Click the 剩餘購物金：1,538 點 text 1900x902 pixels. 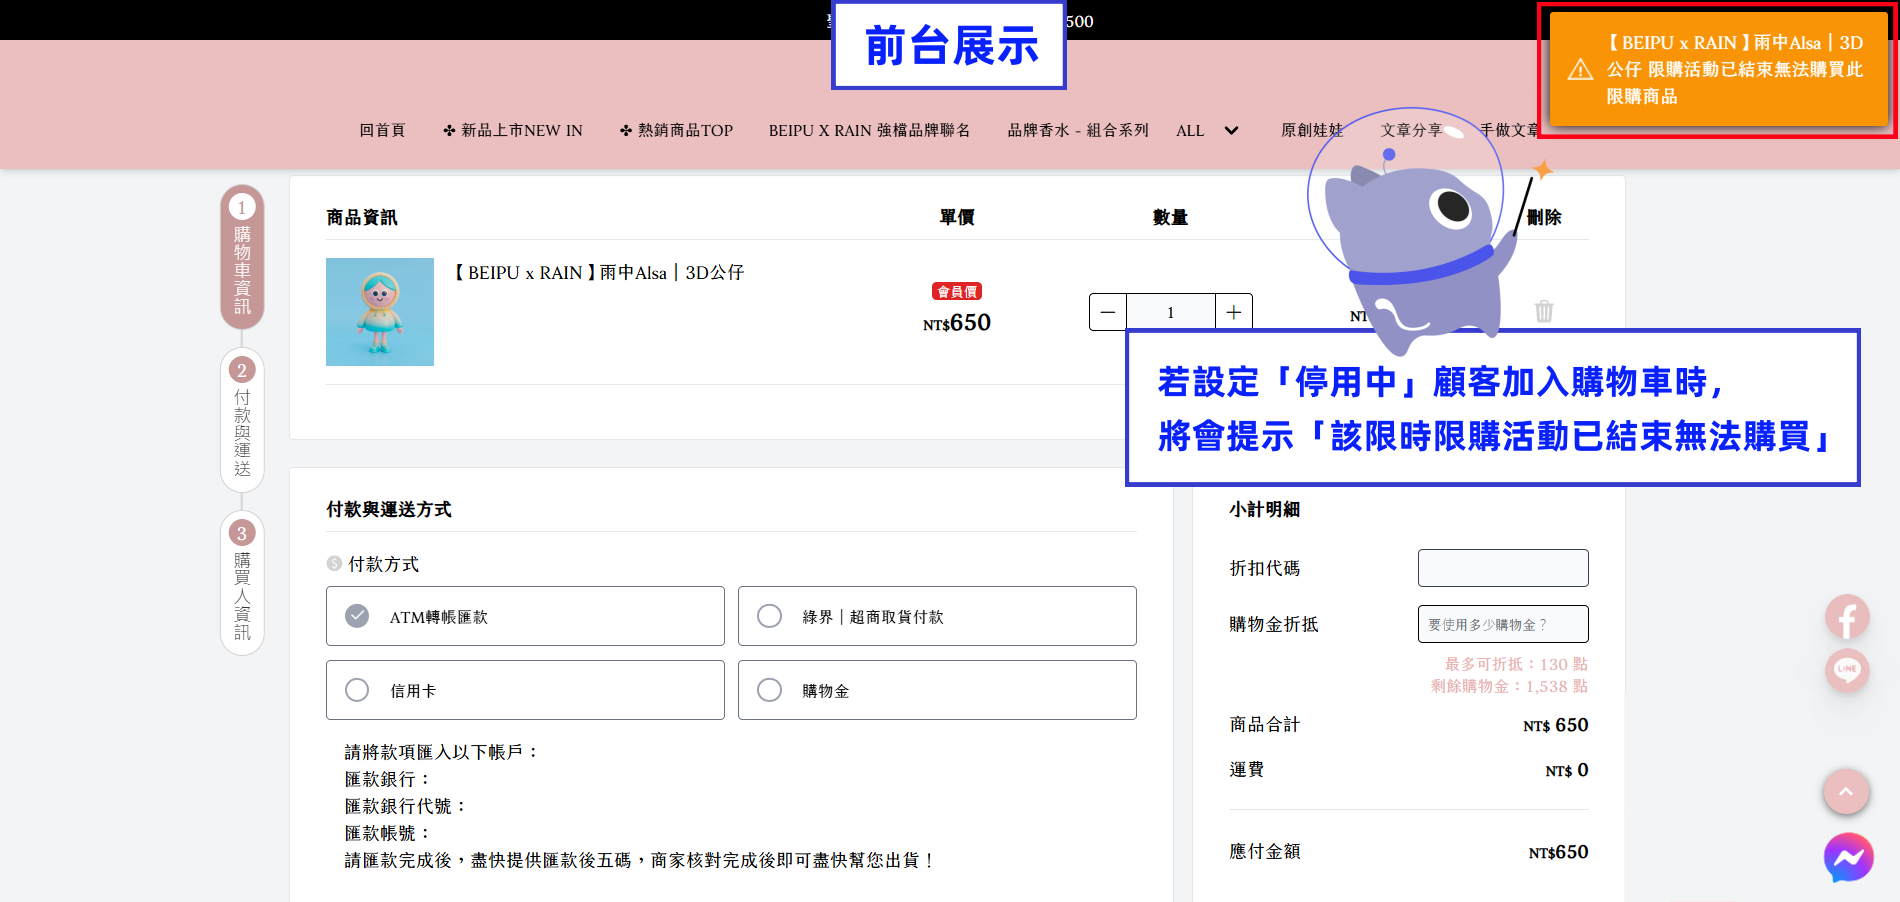[x=1509, y=686]
